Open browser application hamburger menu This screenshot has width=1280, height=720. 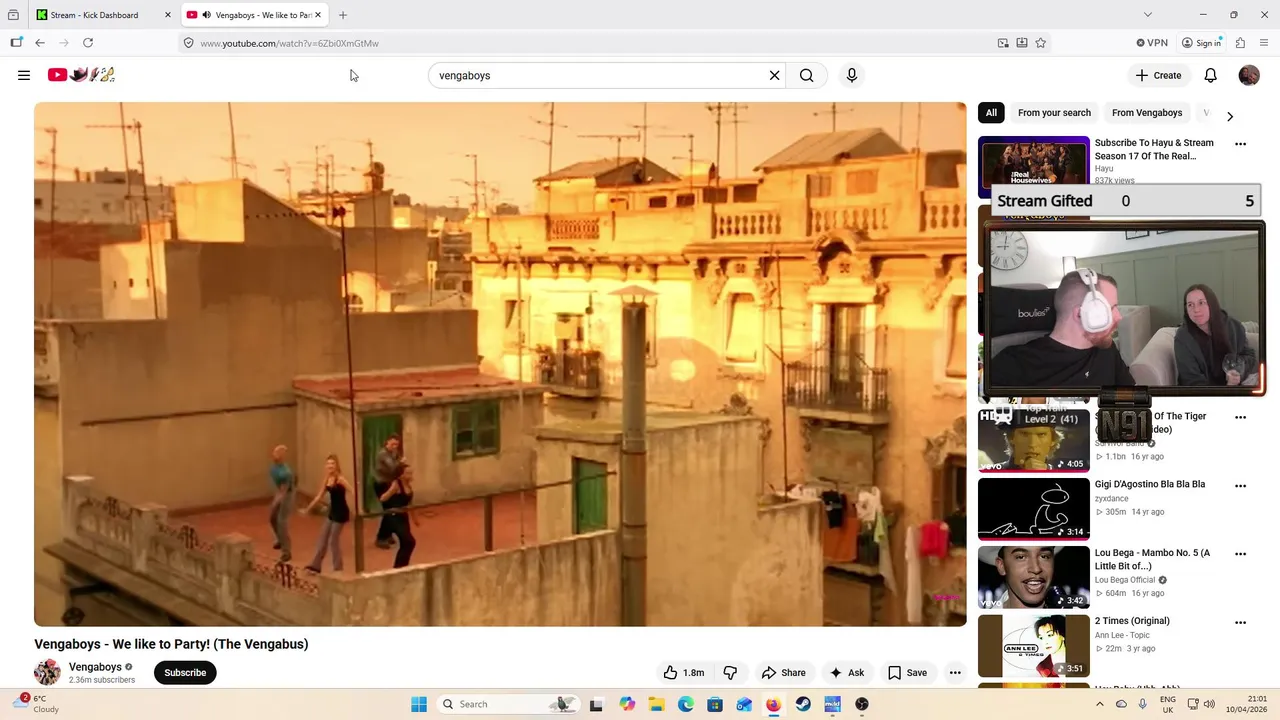tap(1265, 43)
